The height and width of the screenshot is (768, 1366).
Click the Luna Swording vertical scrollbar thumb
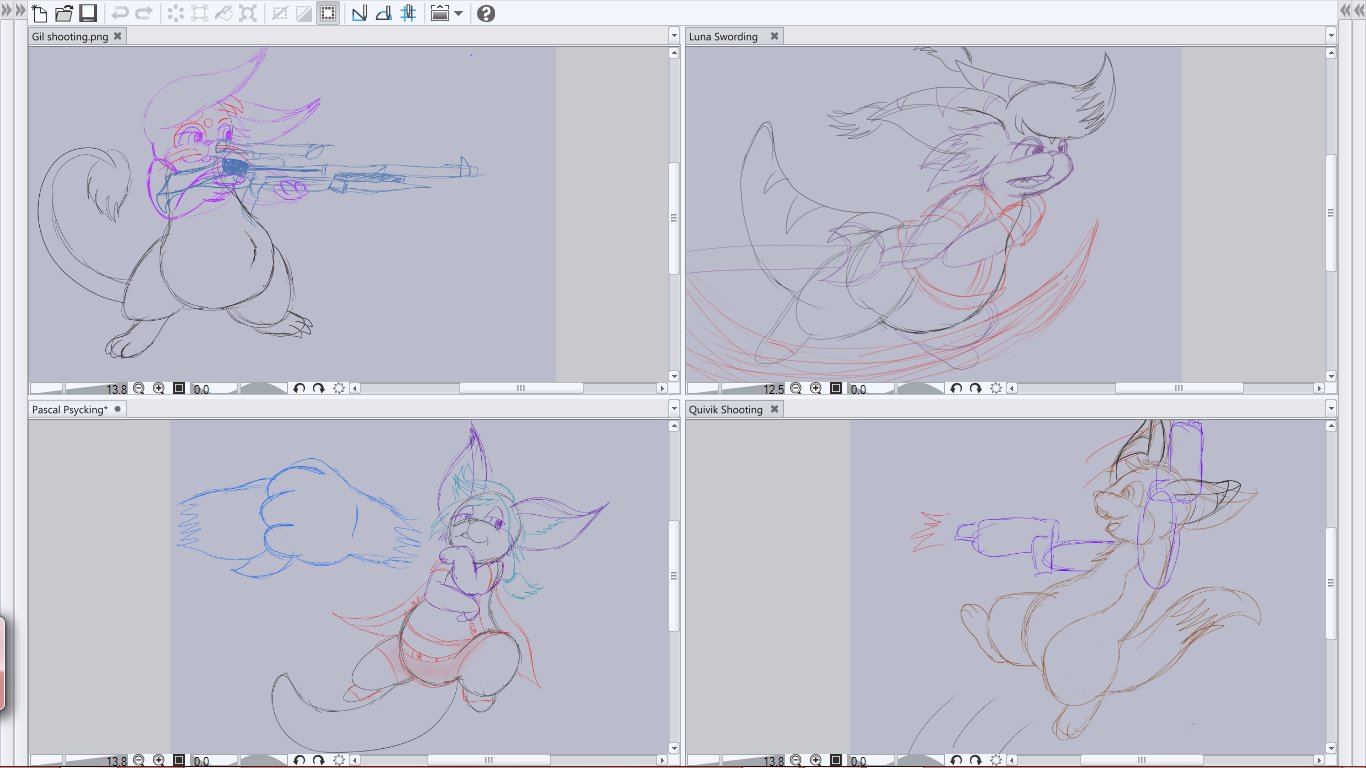tap(1331, 212)
